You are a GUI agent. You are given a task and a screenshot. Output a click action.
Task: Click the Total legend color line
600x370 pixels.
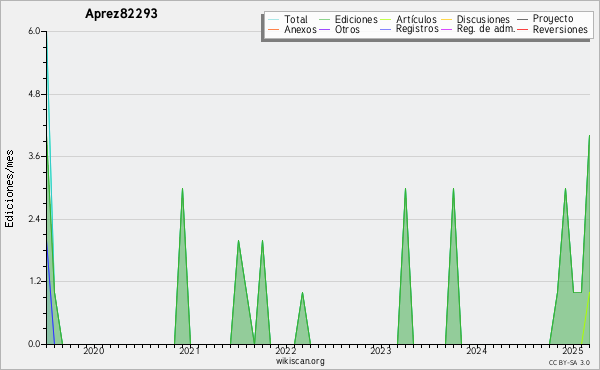point(273,20)
